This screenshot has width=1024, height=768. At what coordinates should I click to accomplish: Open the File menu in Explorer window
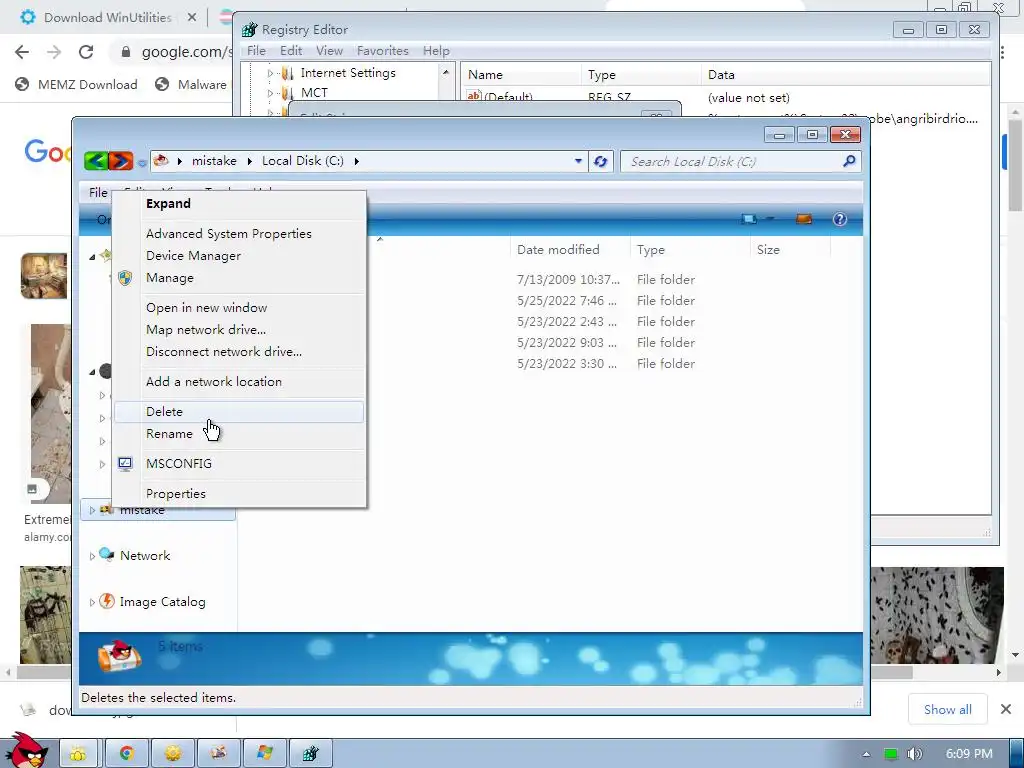click(98, 193)
